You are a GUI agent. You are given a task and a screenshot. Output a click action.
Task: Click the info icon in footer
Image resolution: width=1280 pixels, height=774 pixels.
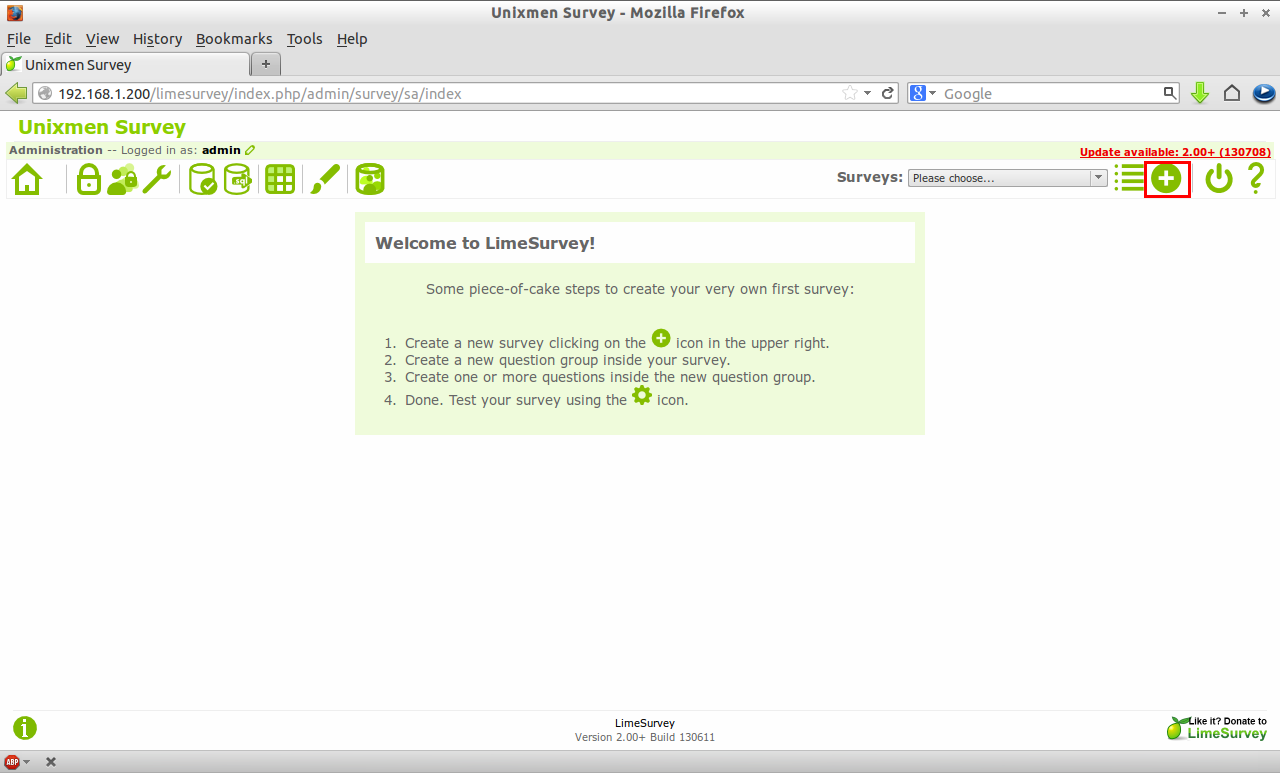pos(25,728)
